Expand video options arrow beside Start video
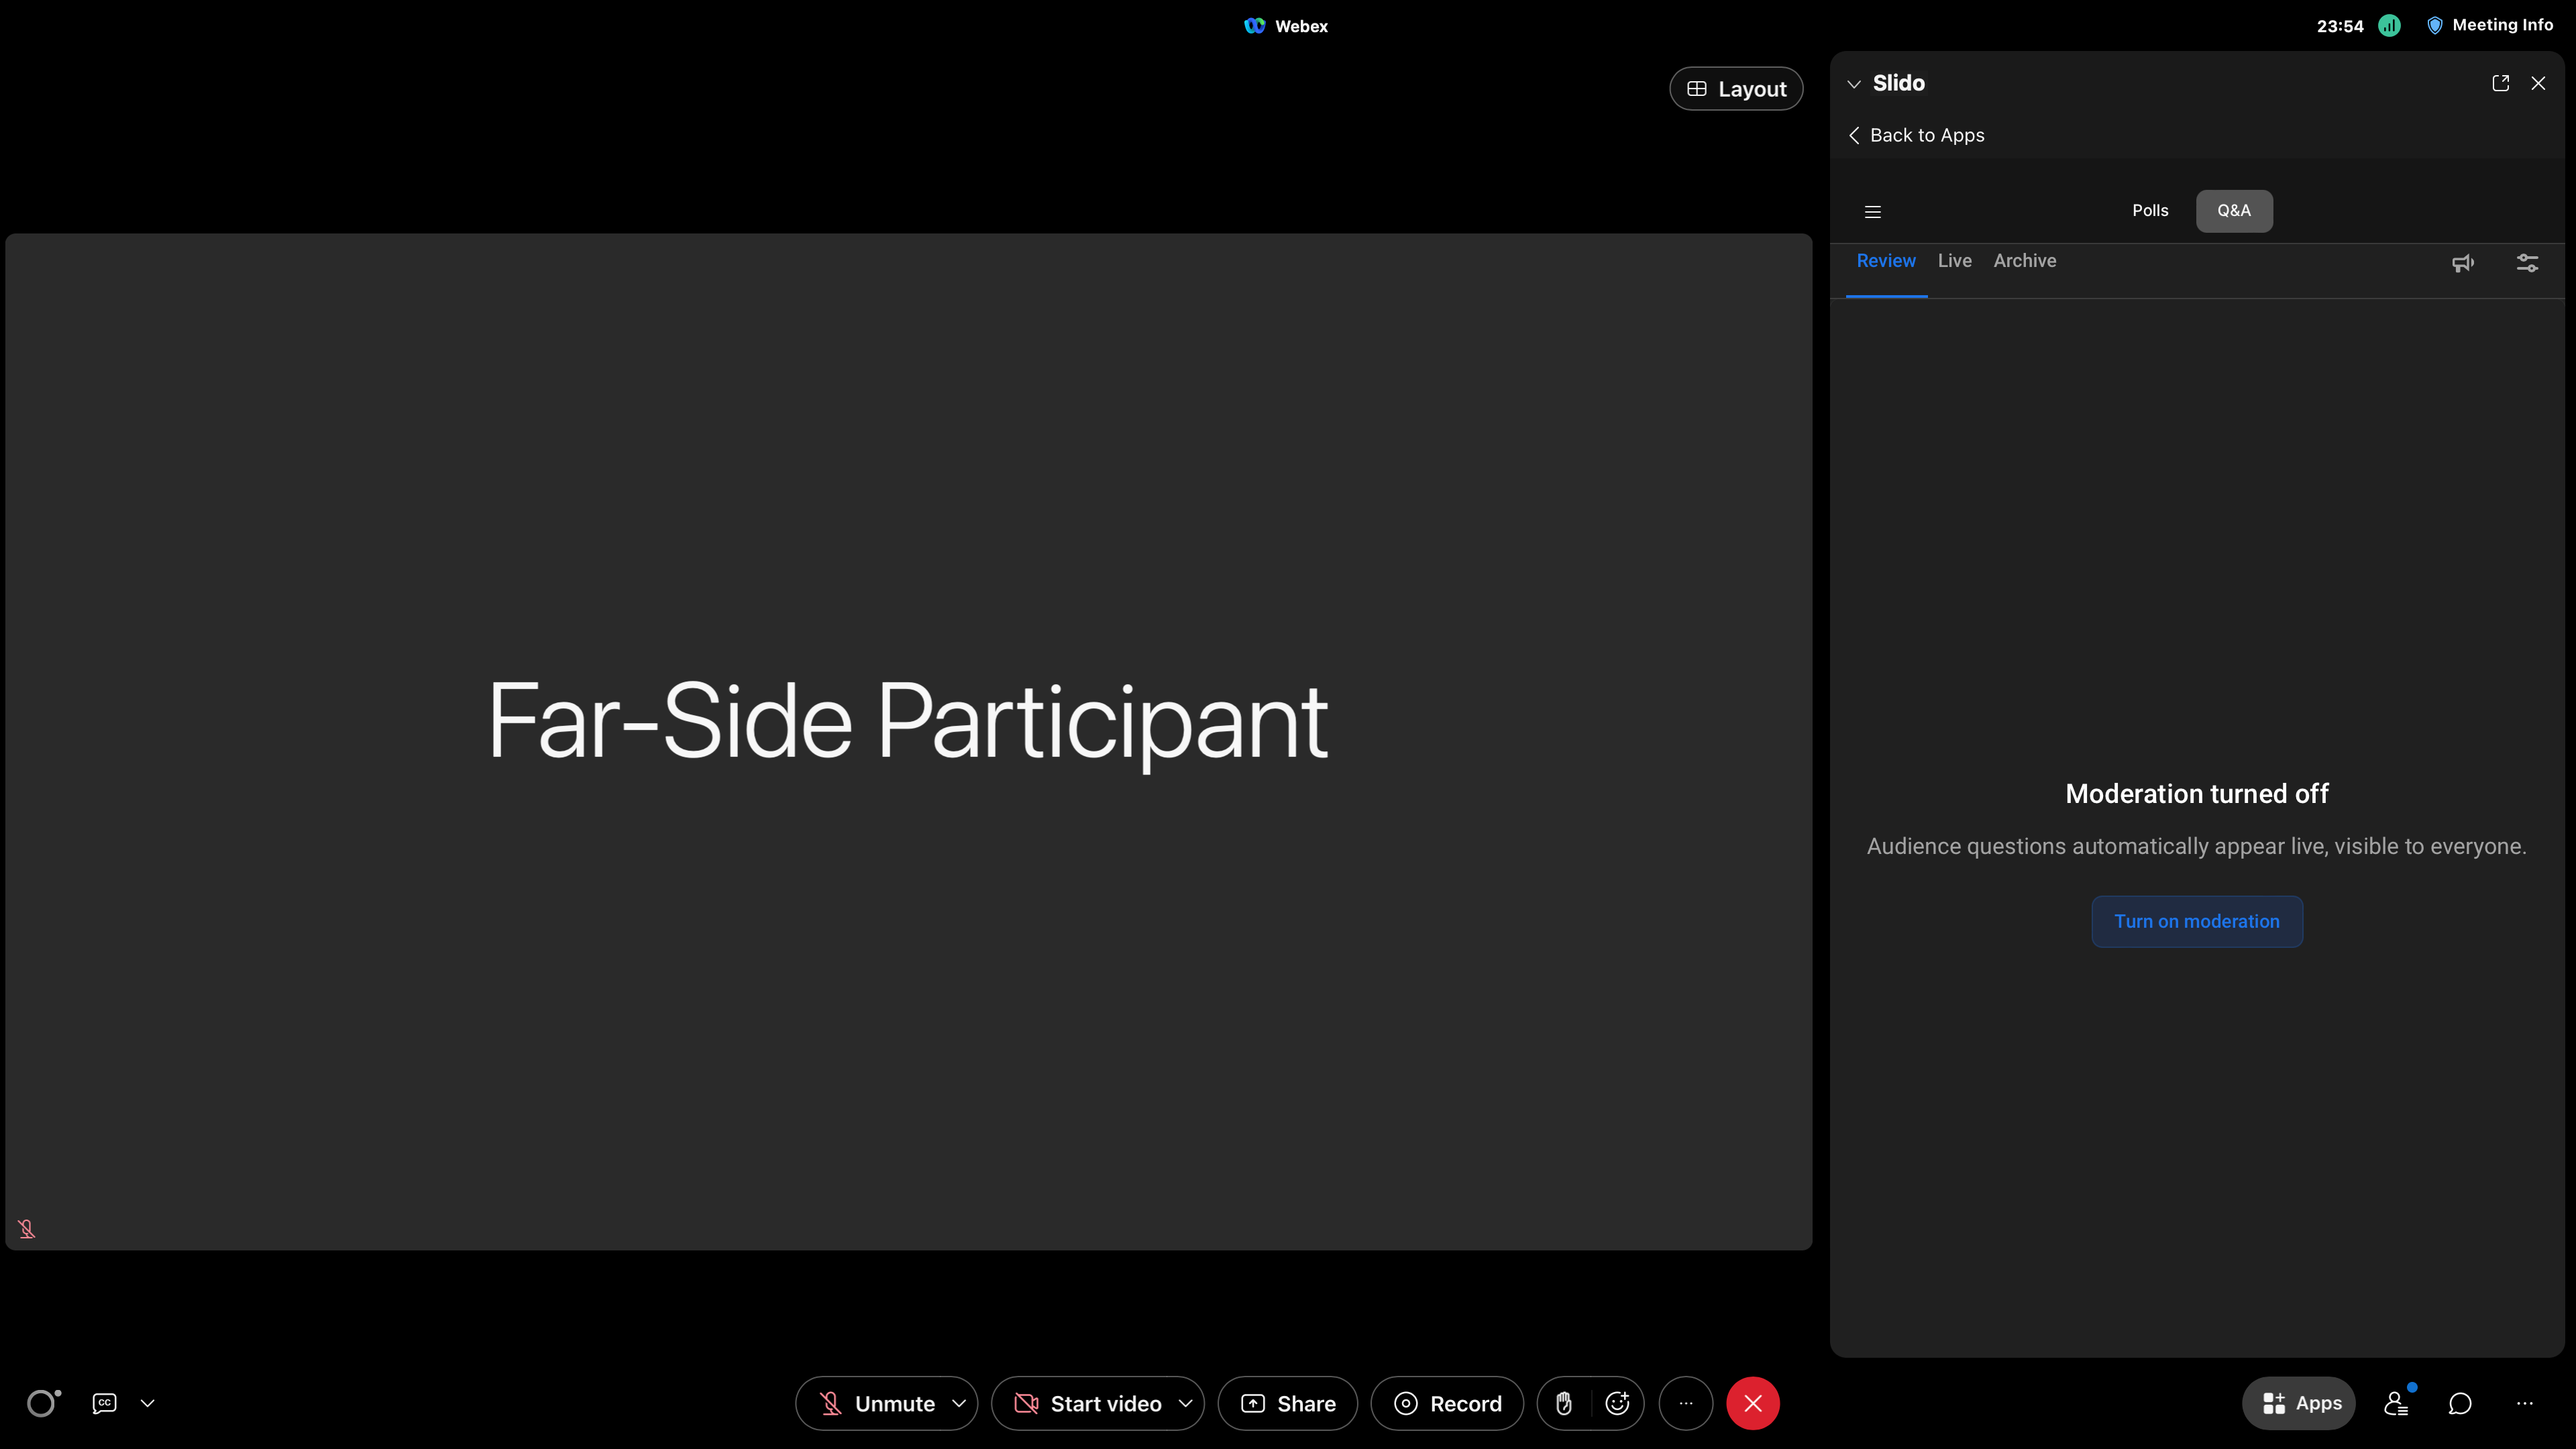This screenshot has height=1449, width=2576. pos(1186,1403)
